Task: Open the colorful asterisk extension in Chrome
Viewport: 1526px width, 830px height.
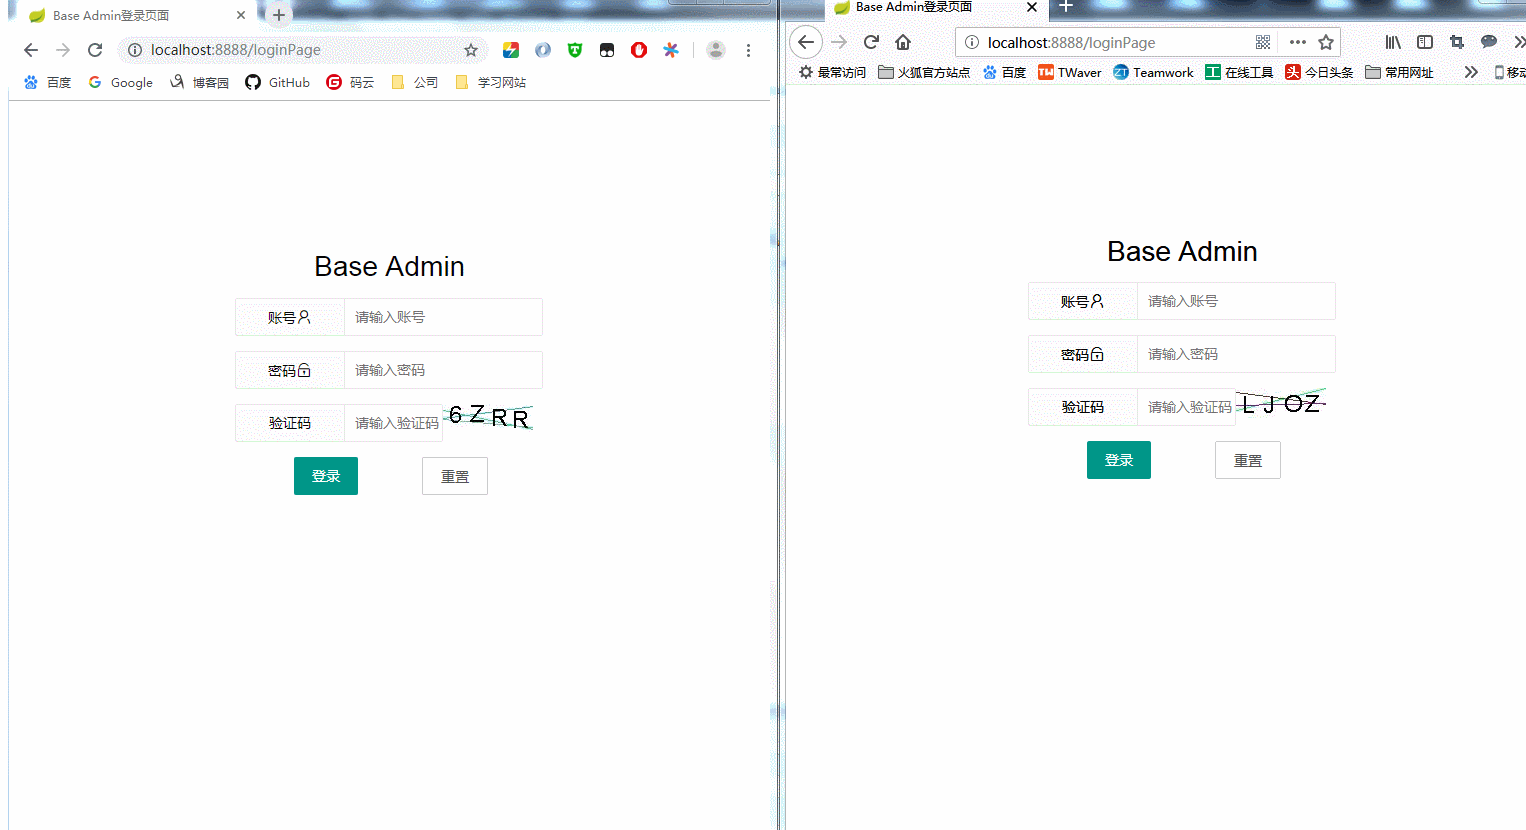Action: pyautogui.click(x=671, y=50)
